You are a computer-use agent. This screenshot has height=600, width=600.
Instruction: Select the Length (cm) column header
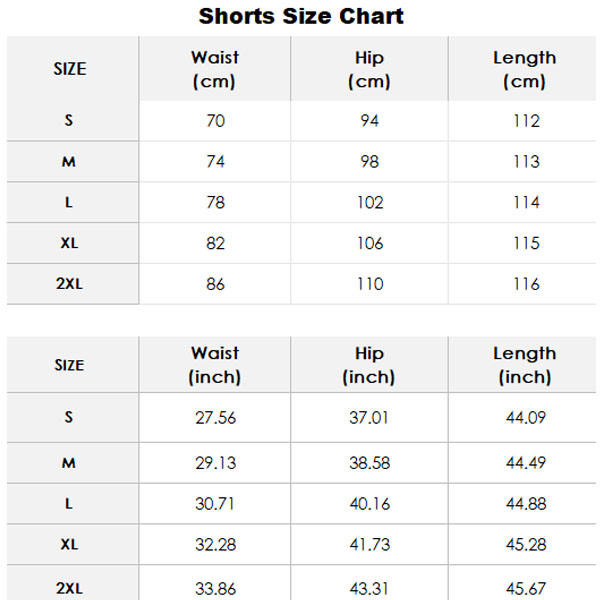[x=525, y=69]
